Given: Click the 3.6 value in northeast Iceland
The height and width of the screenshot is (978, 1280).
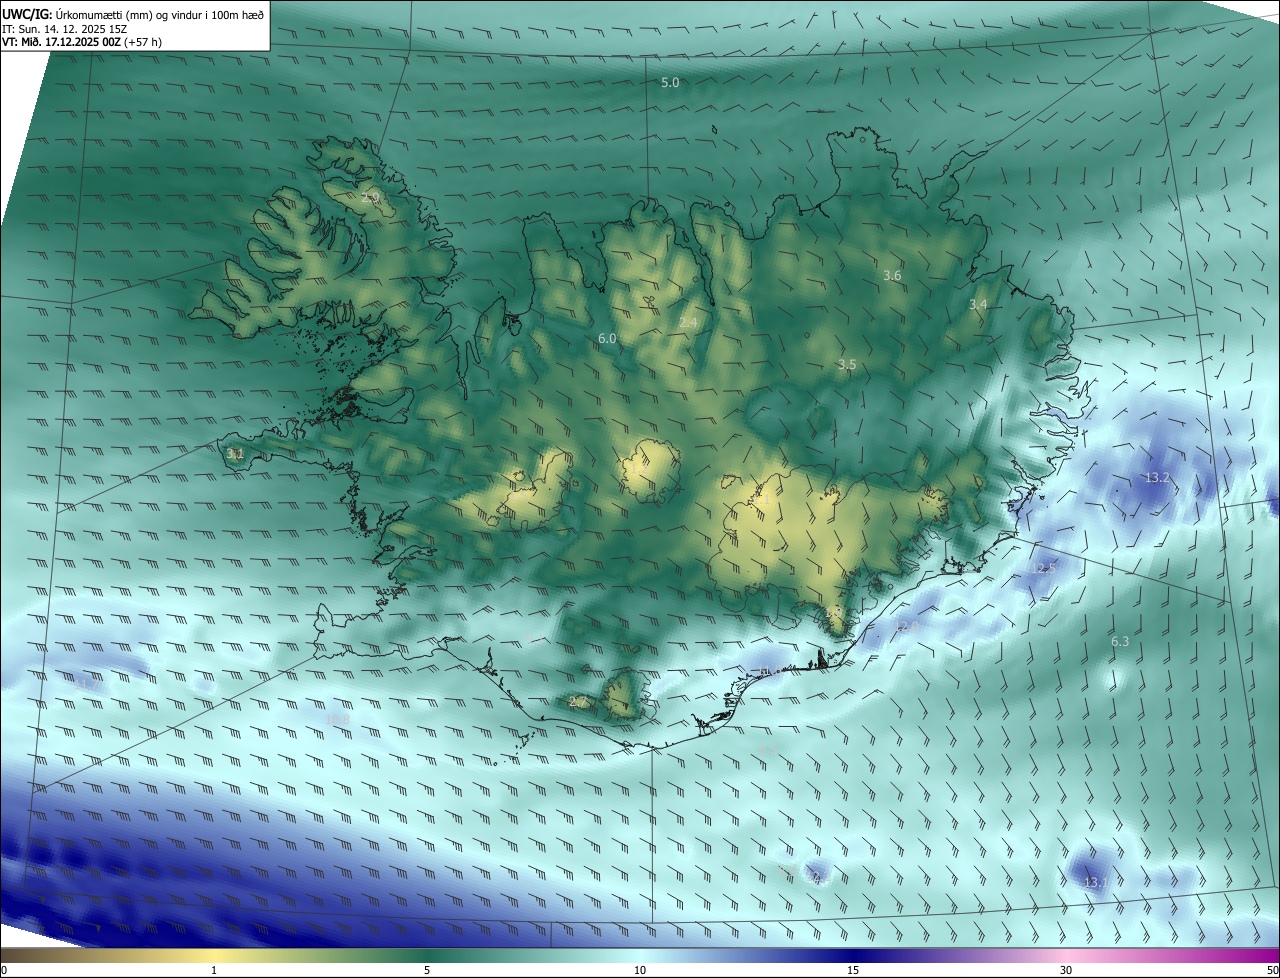Looking at the screenshot, I should 892,275.
